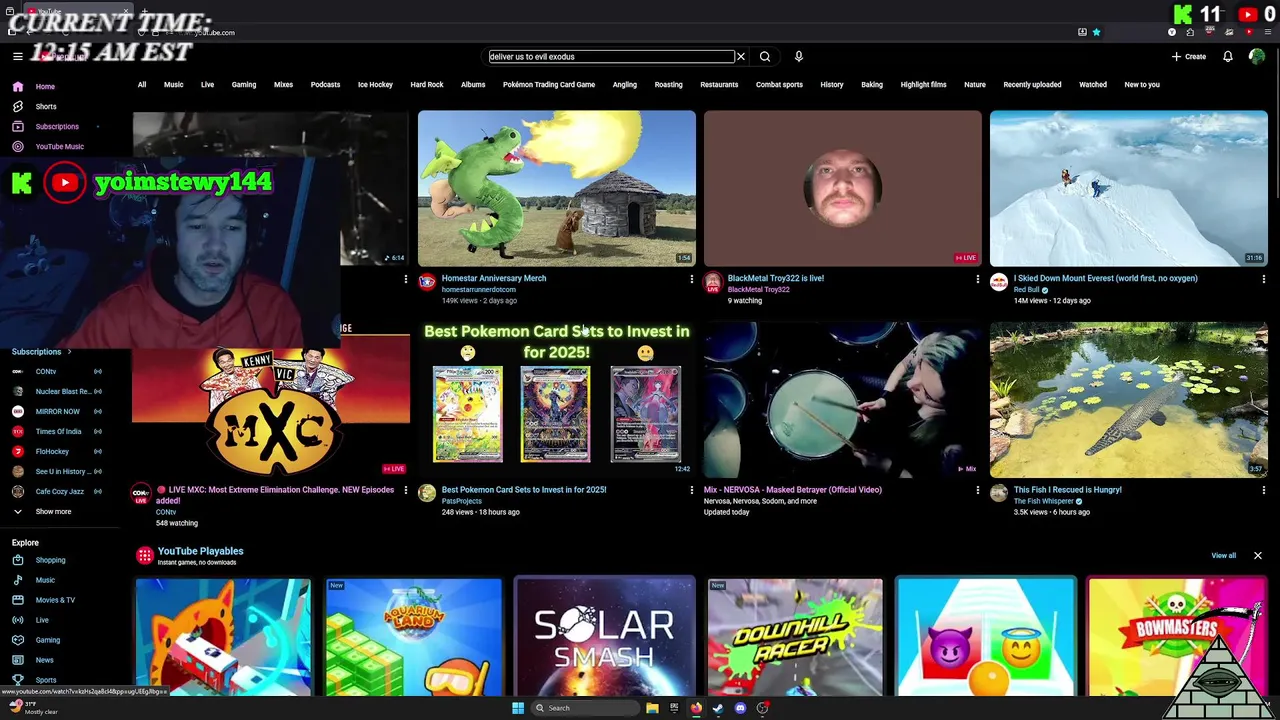Image resolution: width=1280 pixels, height=720 pixels.
Task: Open File Explorer from taskbar
Action: tap(652, 708)
